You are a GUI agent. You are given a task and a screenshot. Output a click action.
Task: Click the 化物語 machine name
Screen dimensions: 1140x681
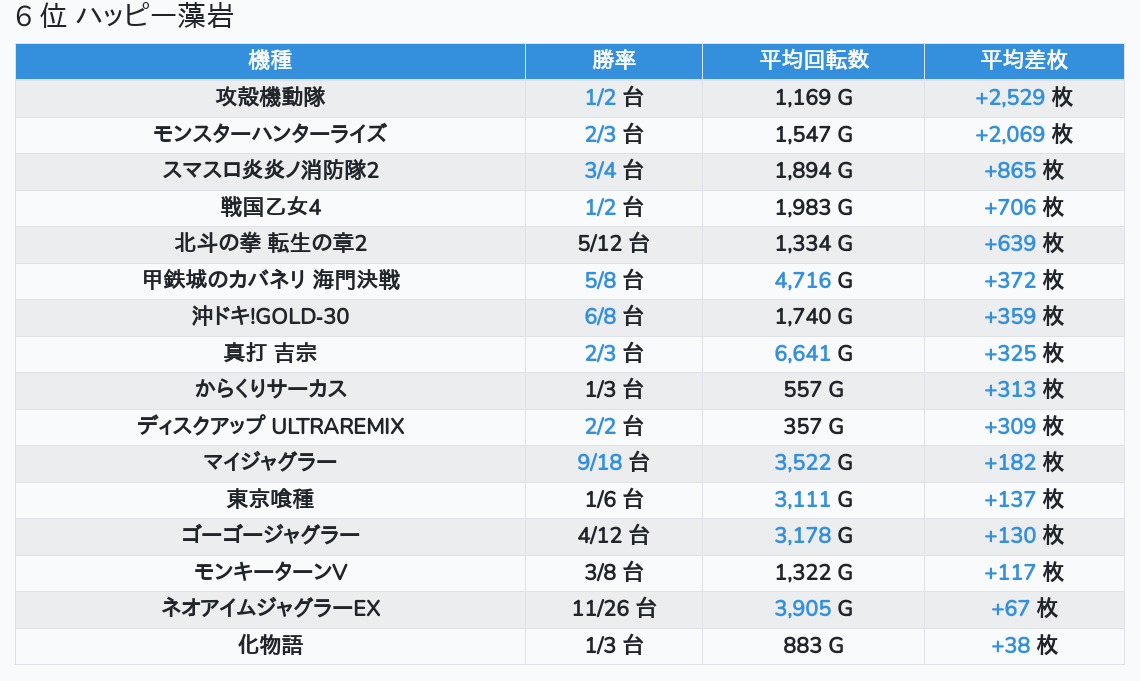point(270,645)
